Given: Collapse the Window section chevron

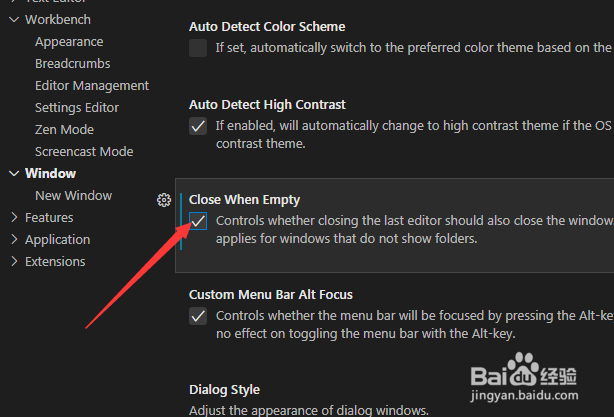Looking at the screenshot, I should 14,174.
